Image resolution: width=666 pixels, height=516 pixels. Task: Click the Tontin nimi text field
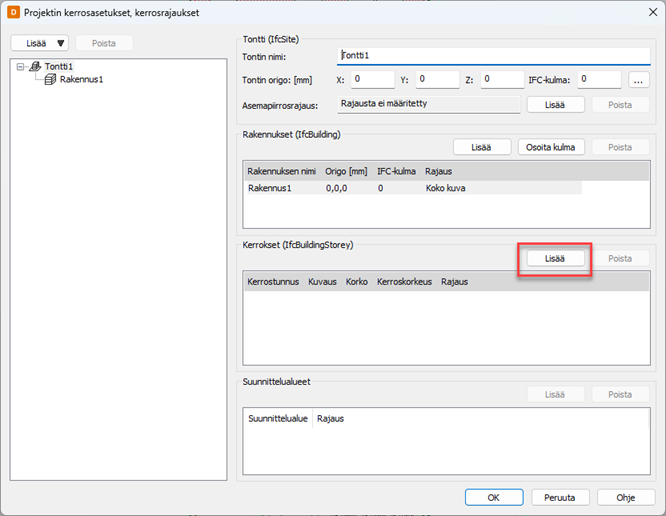point(493,57)
